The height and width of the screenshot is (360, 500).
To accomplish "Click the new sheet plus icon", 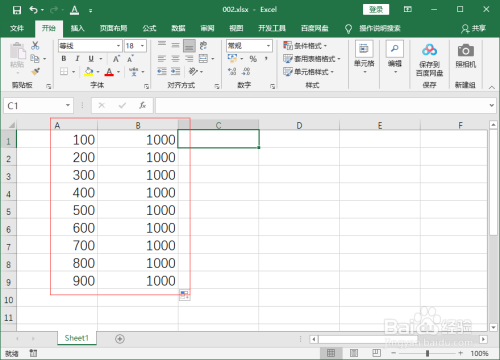I will [x=120, y=339].
